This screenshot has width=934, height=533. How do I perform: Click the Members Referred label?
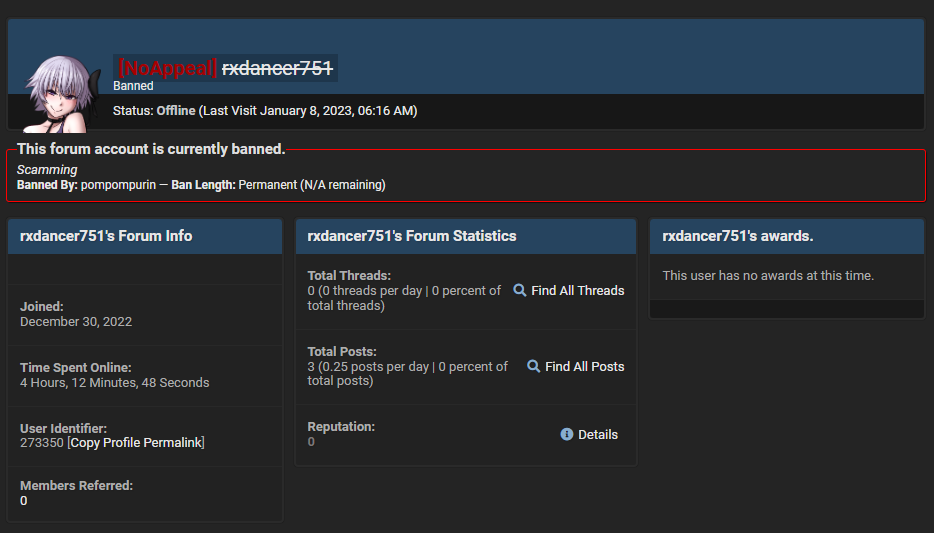click(x=76, y=485)
